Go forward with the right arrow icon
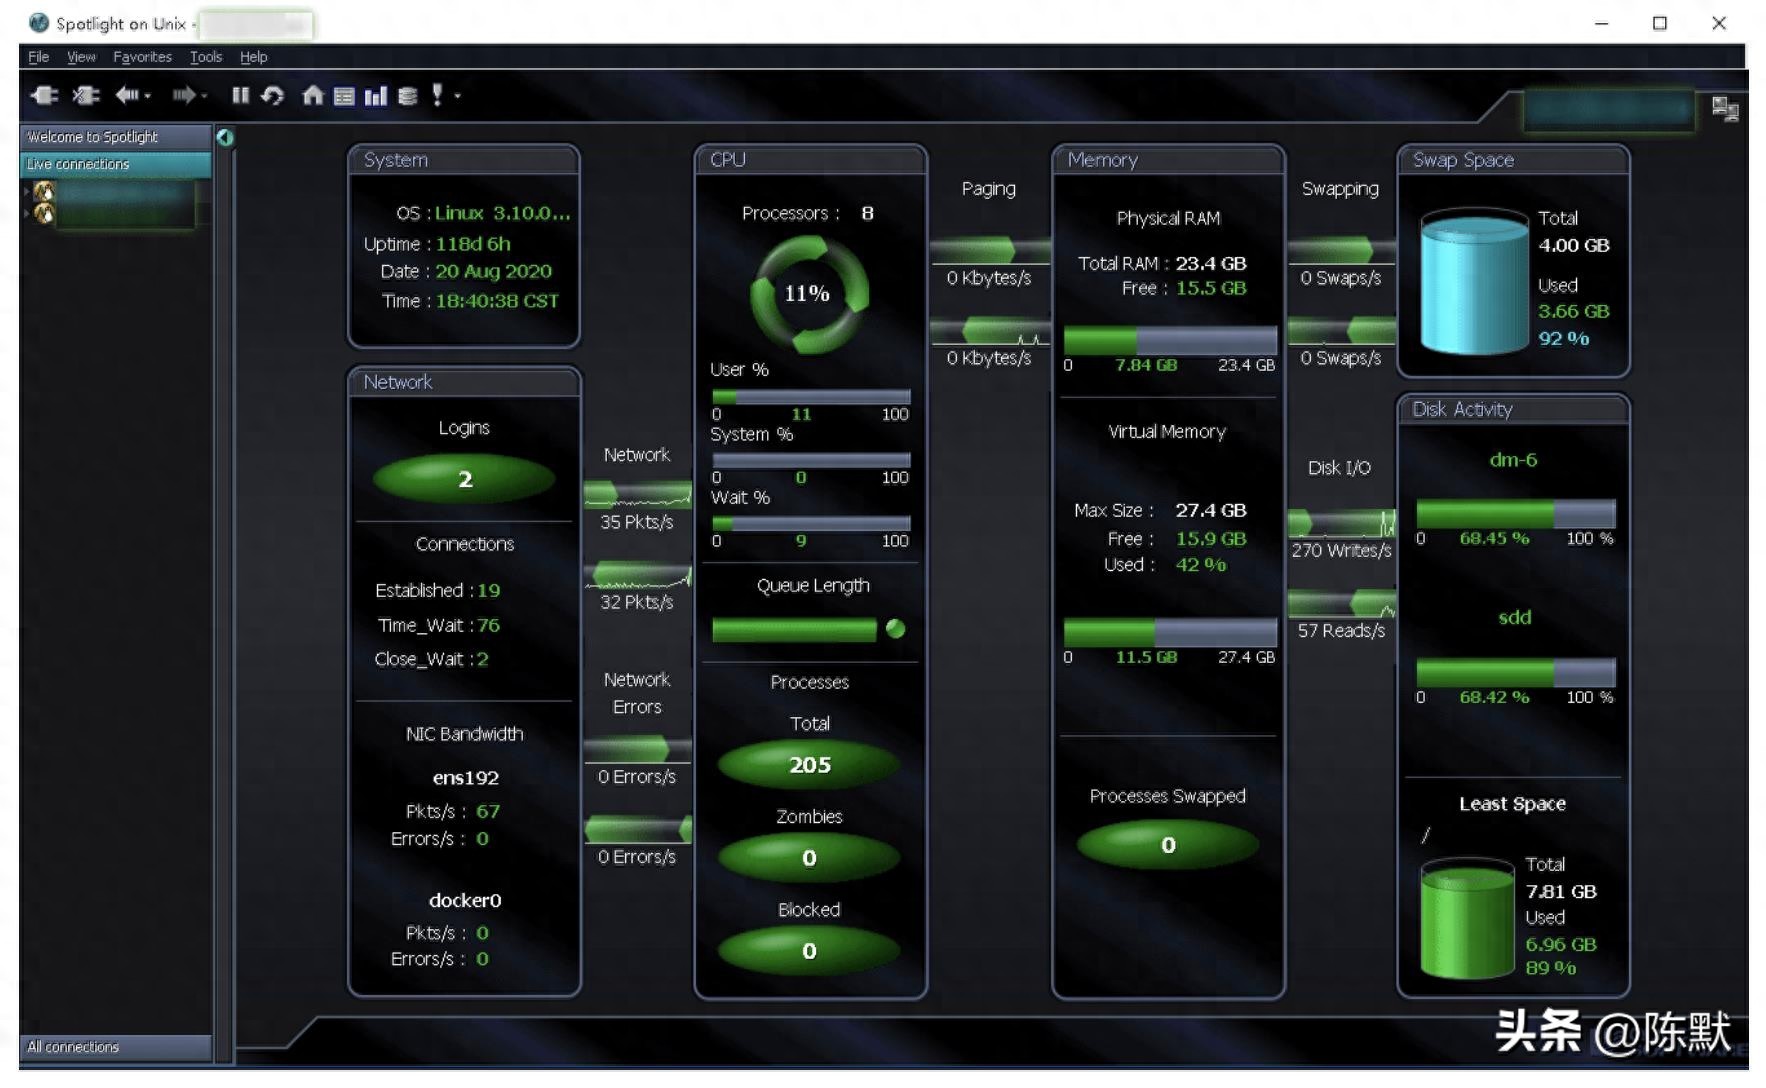The height and width of the screenshot is (1088, 1766). point(183,96)
